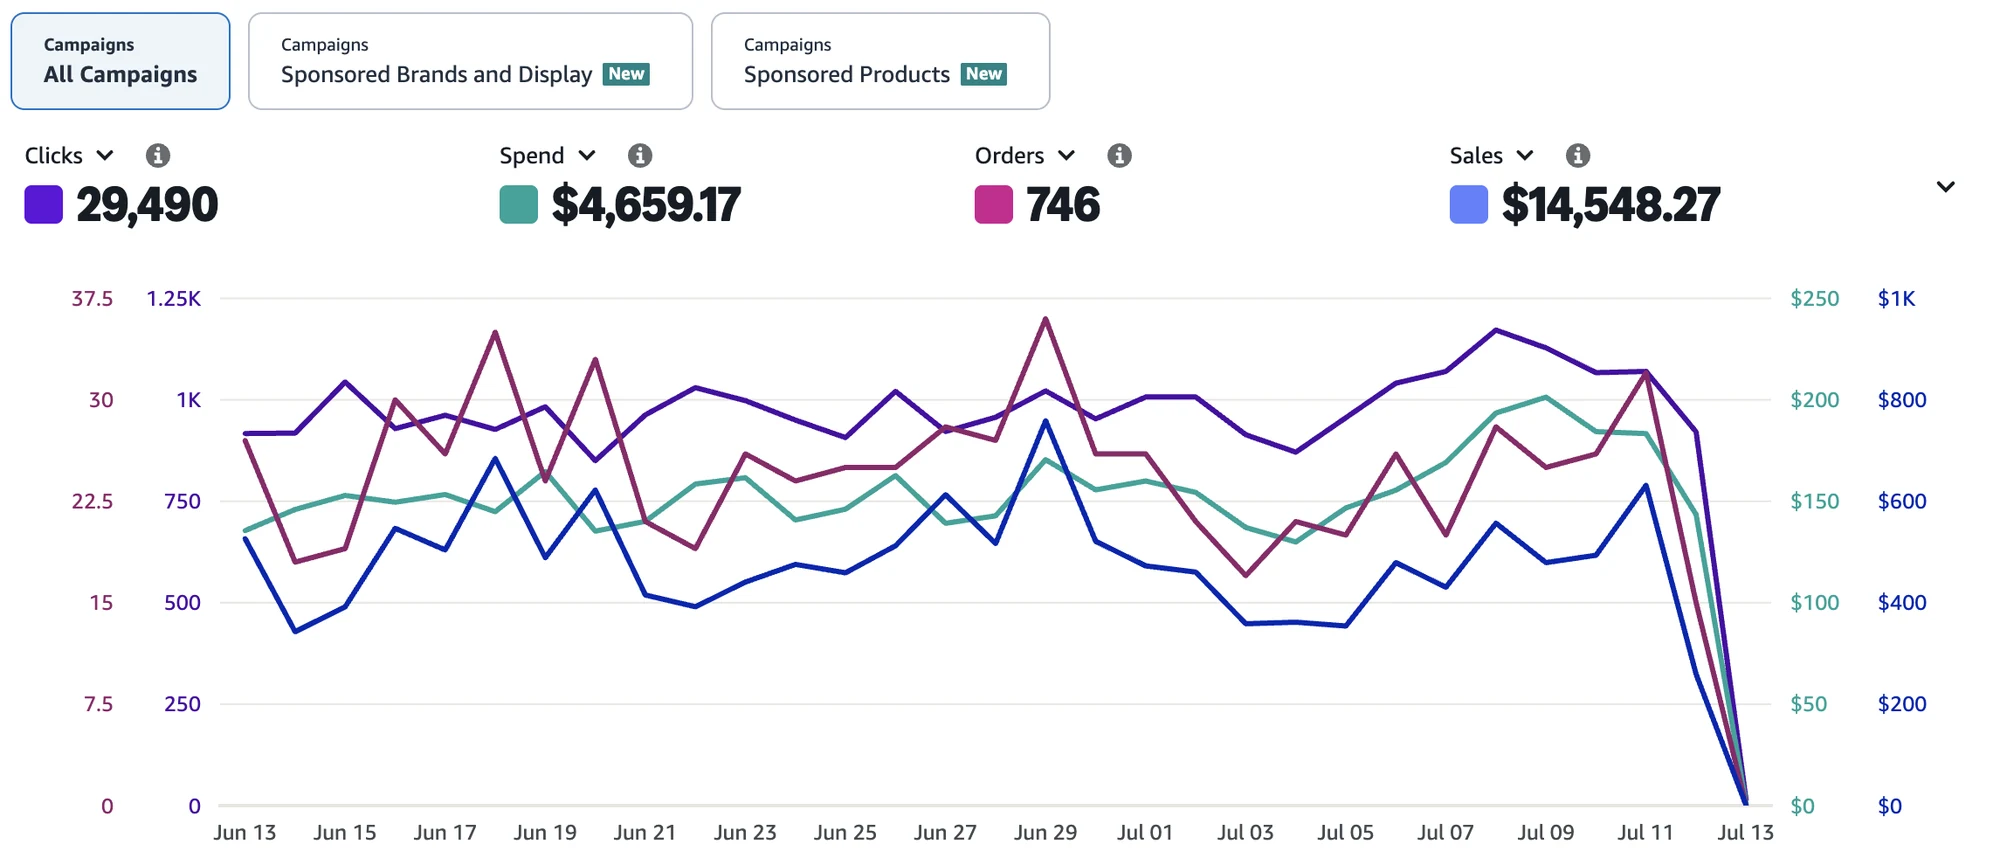Switch to Sponsored Brands and Display tab

click(x=470, y=61)
